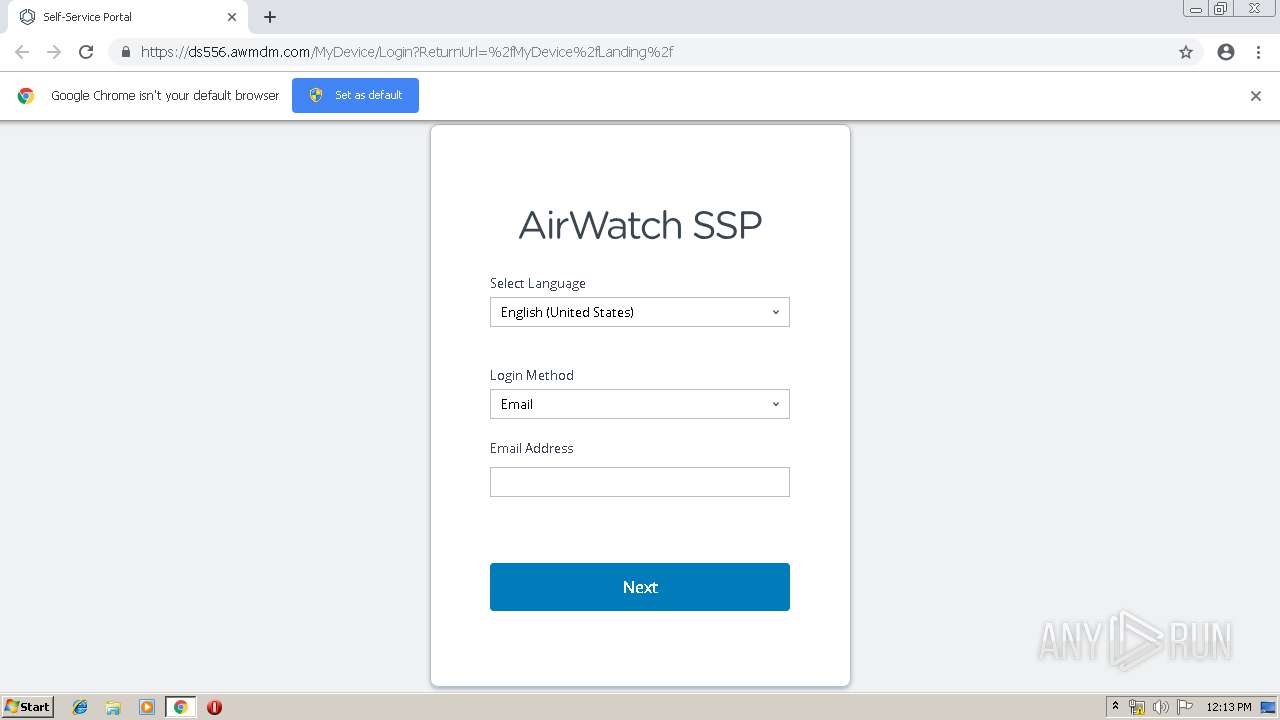
Task: Click the red Opera taskbar icon
Action: pyautogui.click(x=214, y=707)
